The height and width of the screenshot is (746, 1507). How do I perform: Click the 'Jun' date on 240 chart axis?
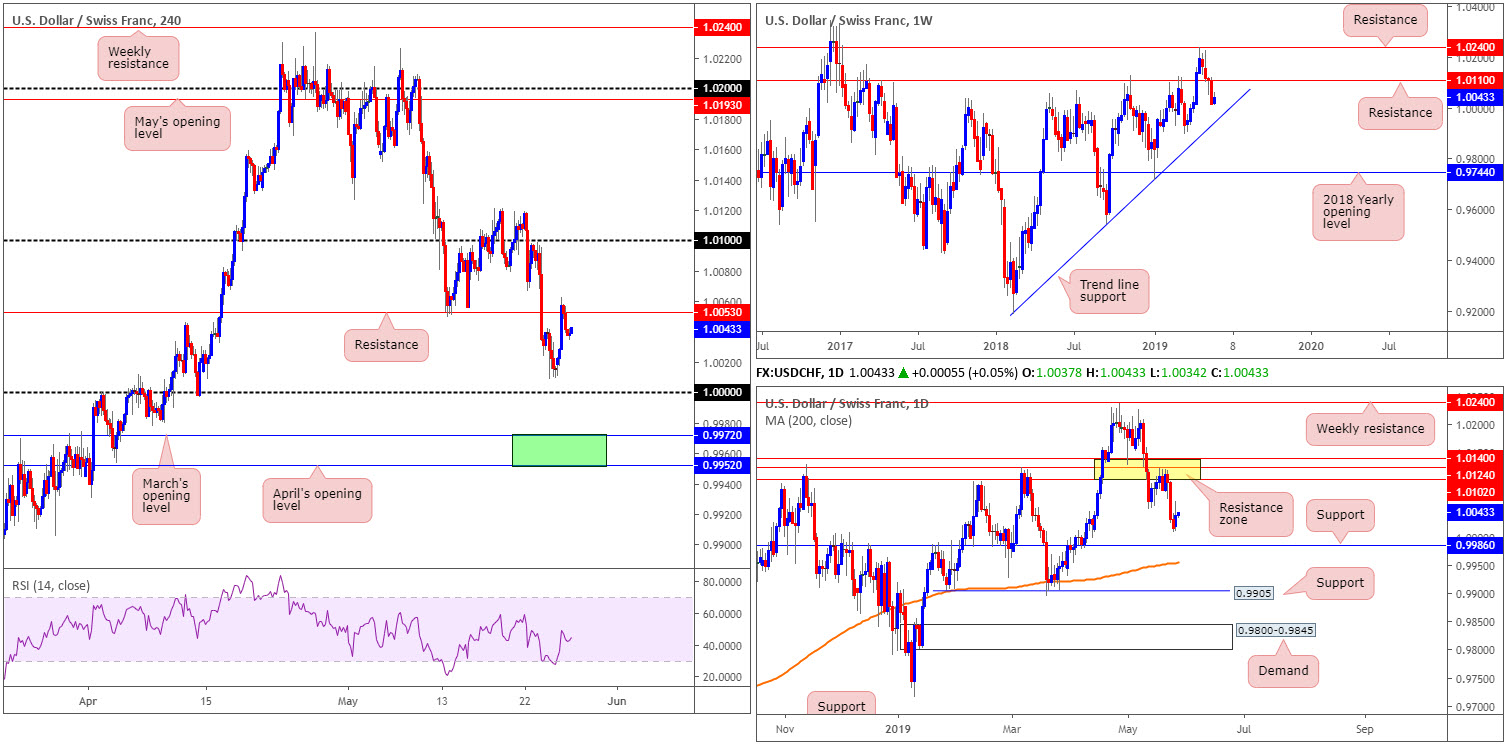click(617, 702)
